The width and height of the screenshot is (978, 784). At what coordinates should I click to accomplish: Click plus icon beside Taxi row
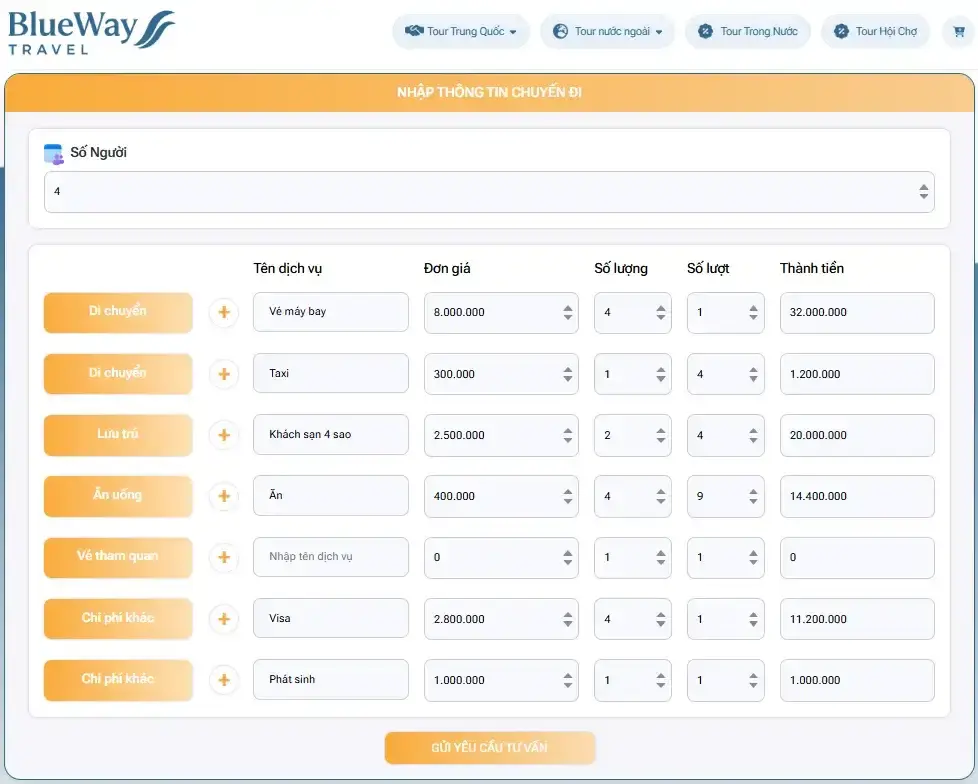224,374
